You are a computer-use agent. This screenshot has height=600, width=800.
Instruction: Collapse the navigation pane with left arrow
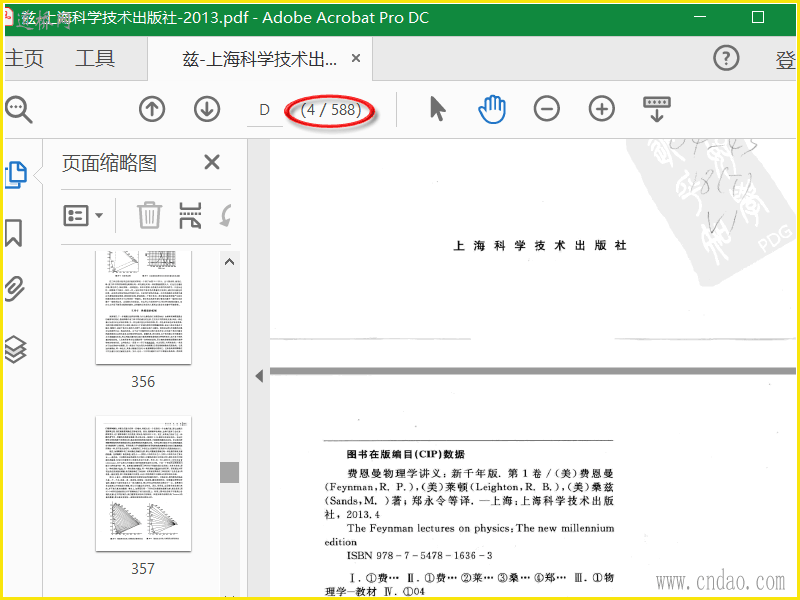tap(259, 377)
